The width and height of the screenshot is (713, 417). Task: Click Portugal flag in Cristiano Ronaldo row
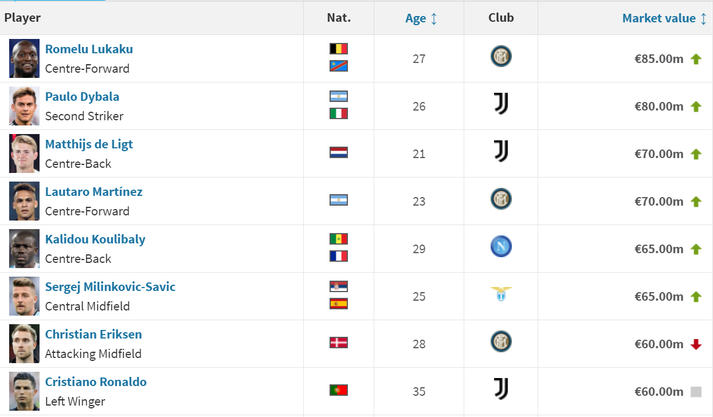tap(338, 390)
